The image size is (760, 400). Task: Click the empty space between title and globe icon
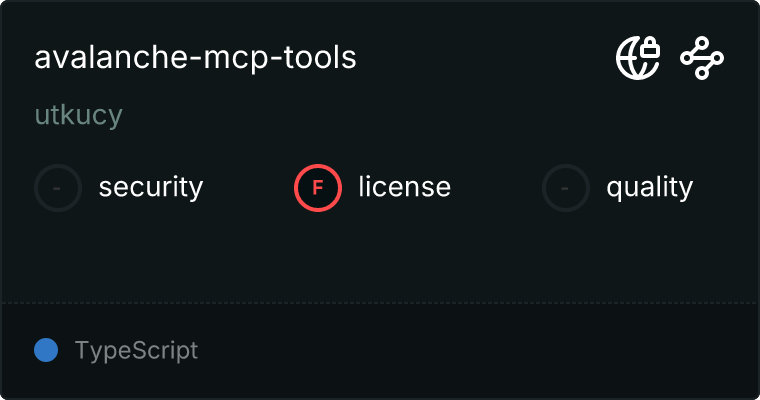click(480, 58)
